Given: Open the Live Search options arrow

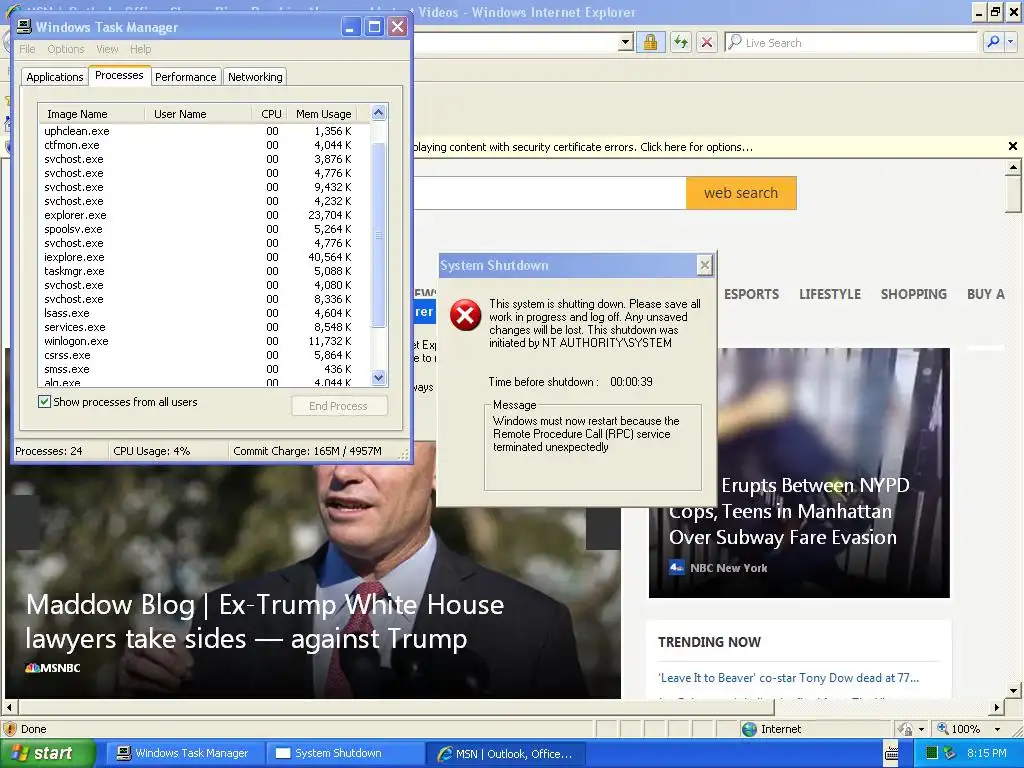Looking at the screenshot, I should [x=1010, y=42].
